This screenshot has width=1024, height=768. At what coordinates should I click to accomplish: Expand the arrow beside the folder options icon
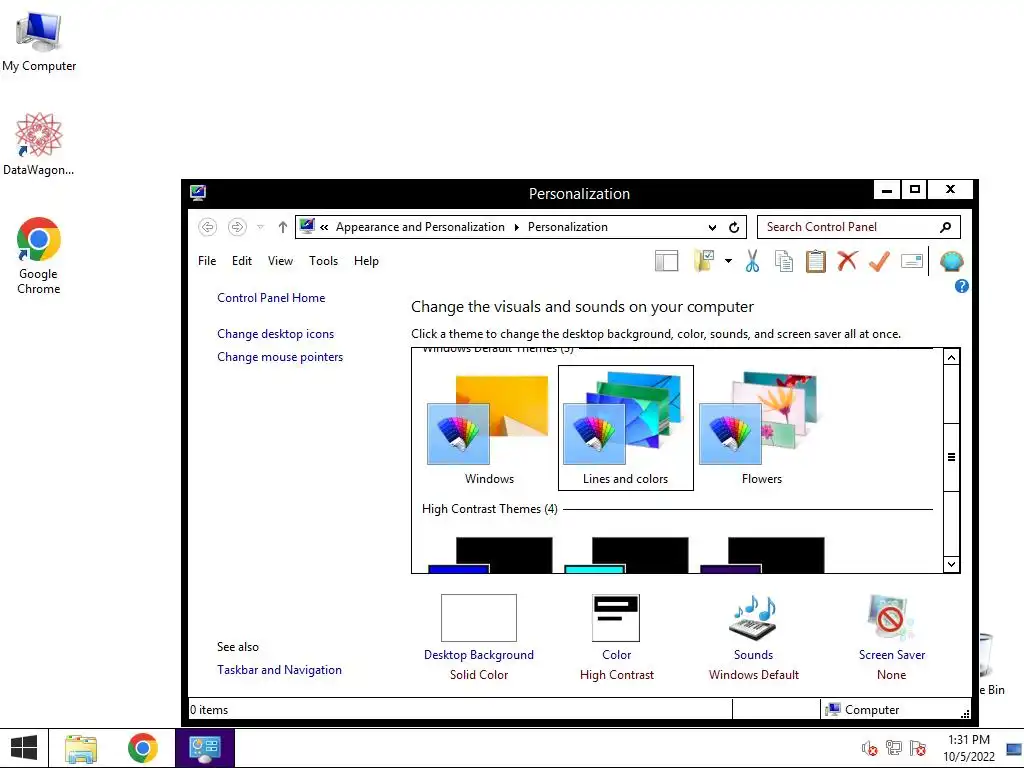click(728, 261)
